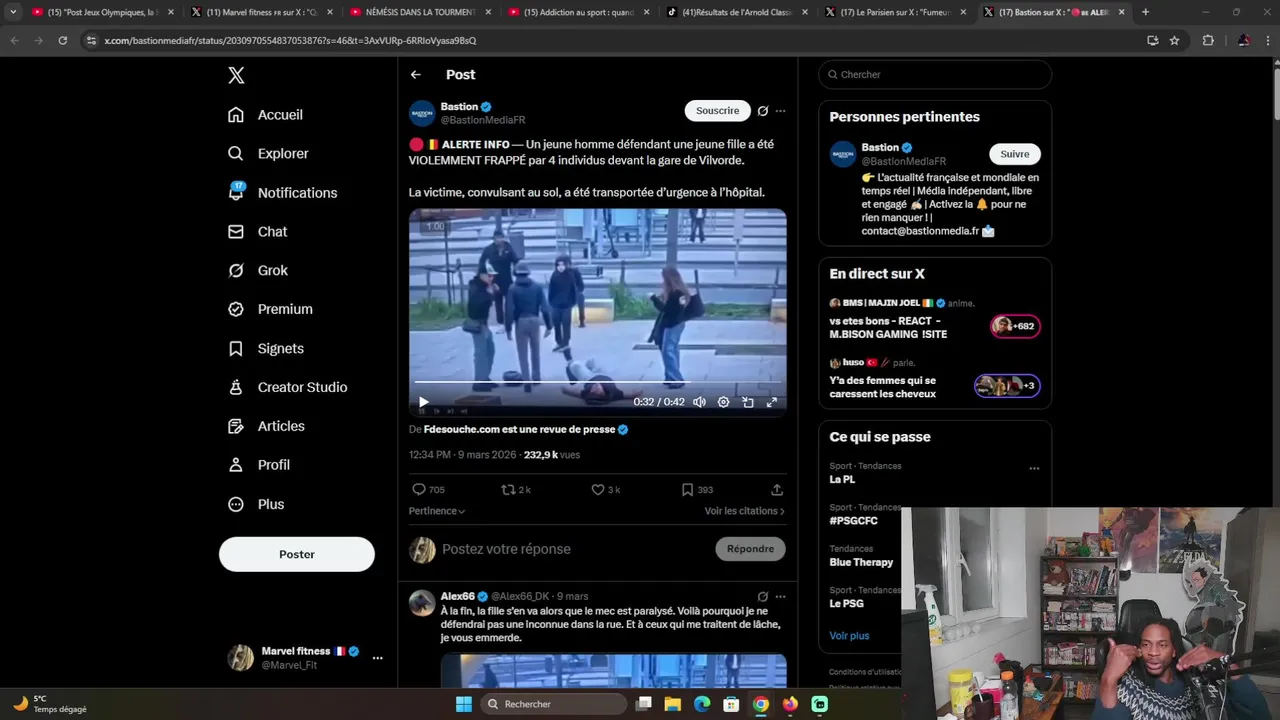The height and width of the screenshot is (720, 1280).
Task: Bookmark this page with the star icon
Action: [x=1175, y=41]
